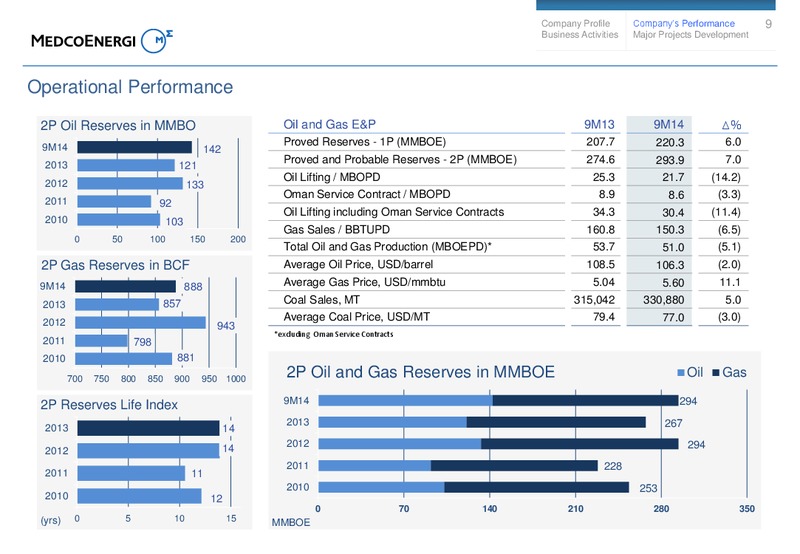This screenshot has height=554, width=800.
Task: Click the excluding Oman Service Contracts footnote
Action: [334, 334]
